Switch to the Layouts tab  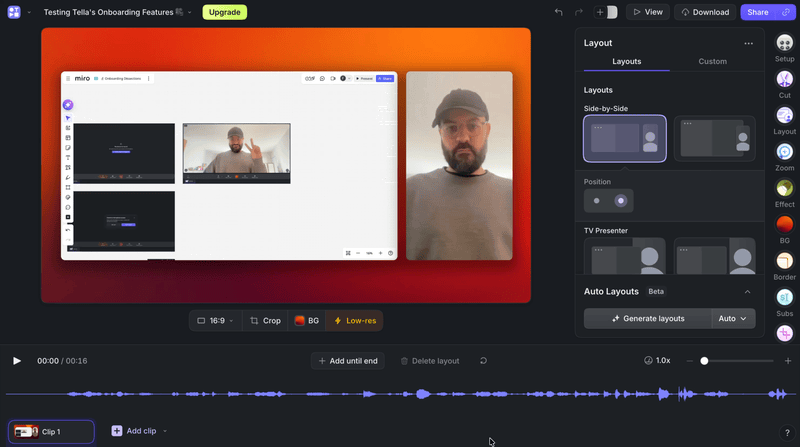(x=627, y=61)
